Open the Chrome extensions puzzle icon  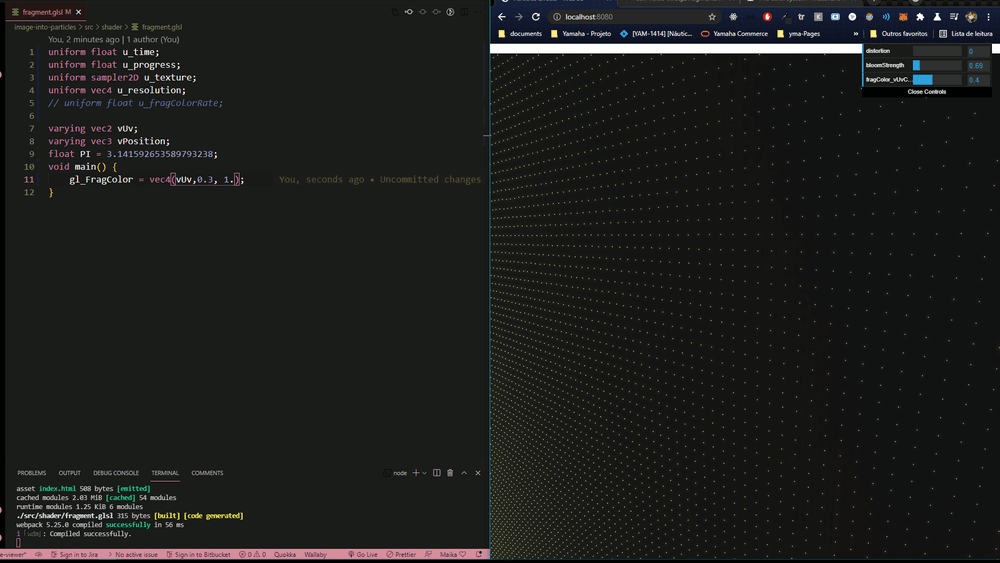point(919,17)
